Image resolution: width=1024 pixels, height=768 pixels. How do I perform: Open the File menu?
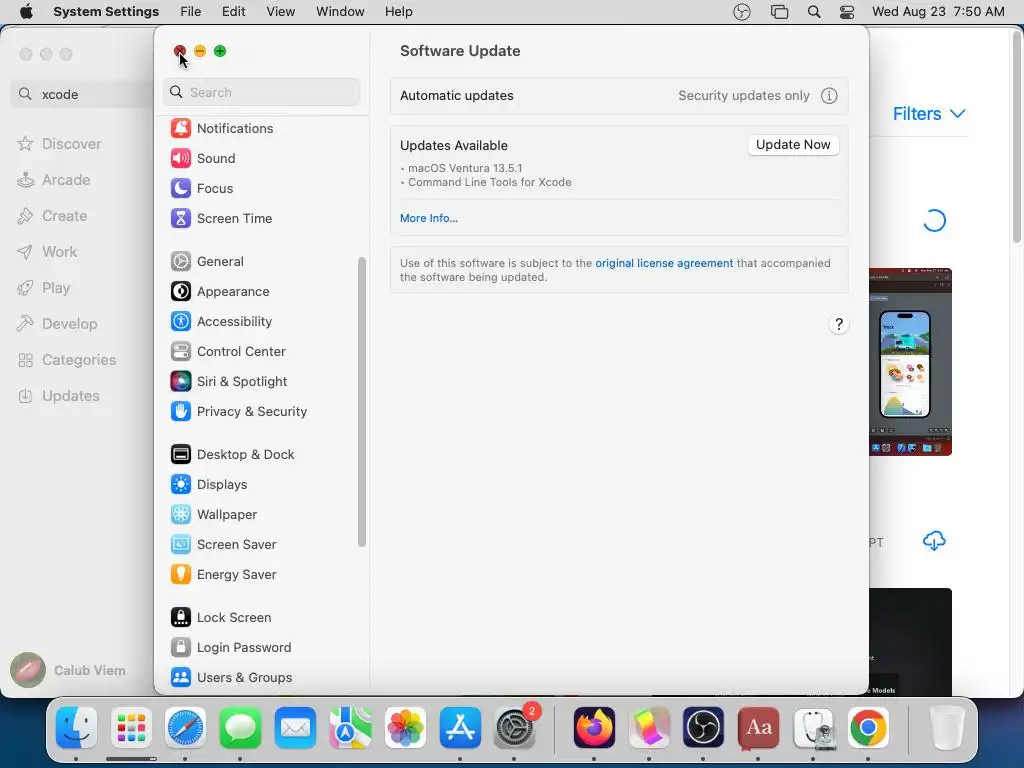(191, 12)
